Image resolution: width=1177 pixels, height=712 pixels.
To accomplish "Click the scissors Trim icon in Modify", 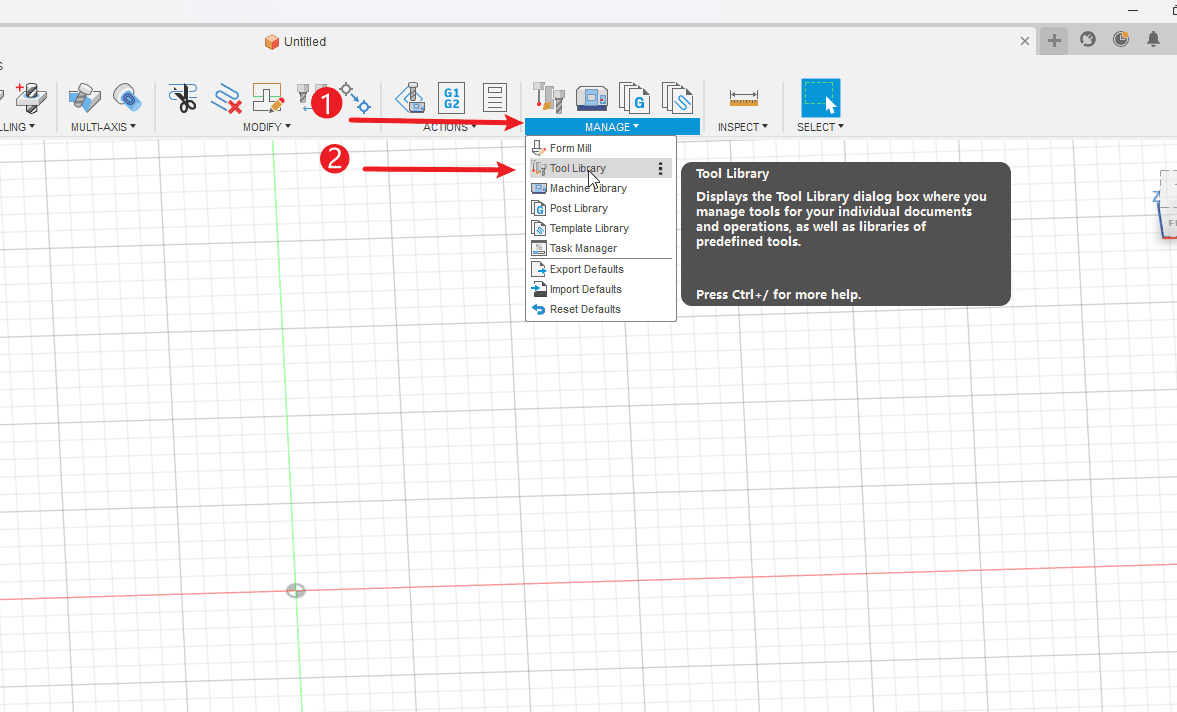I will point(183,97).
